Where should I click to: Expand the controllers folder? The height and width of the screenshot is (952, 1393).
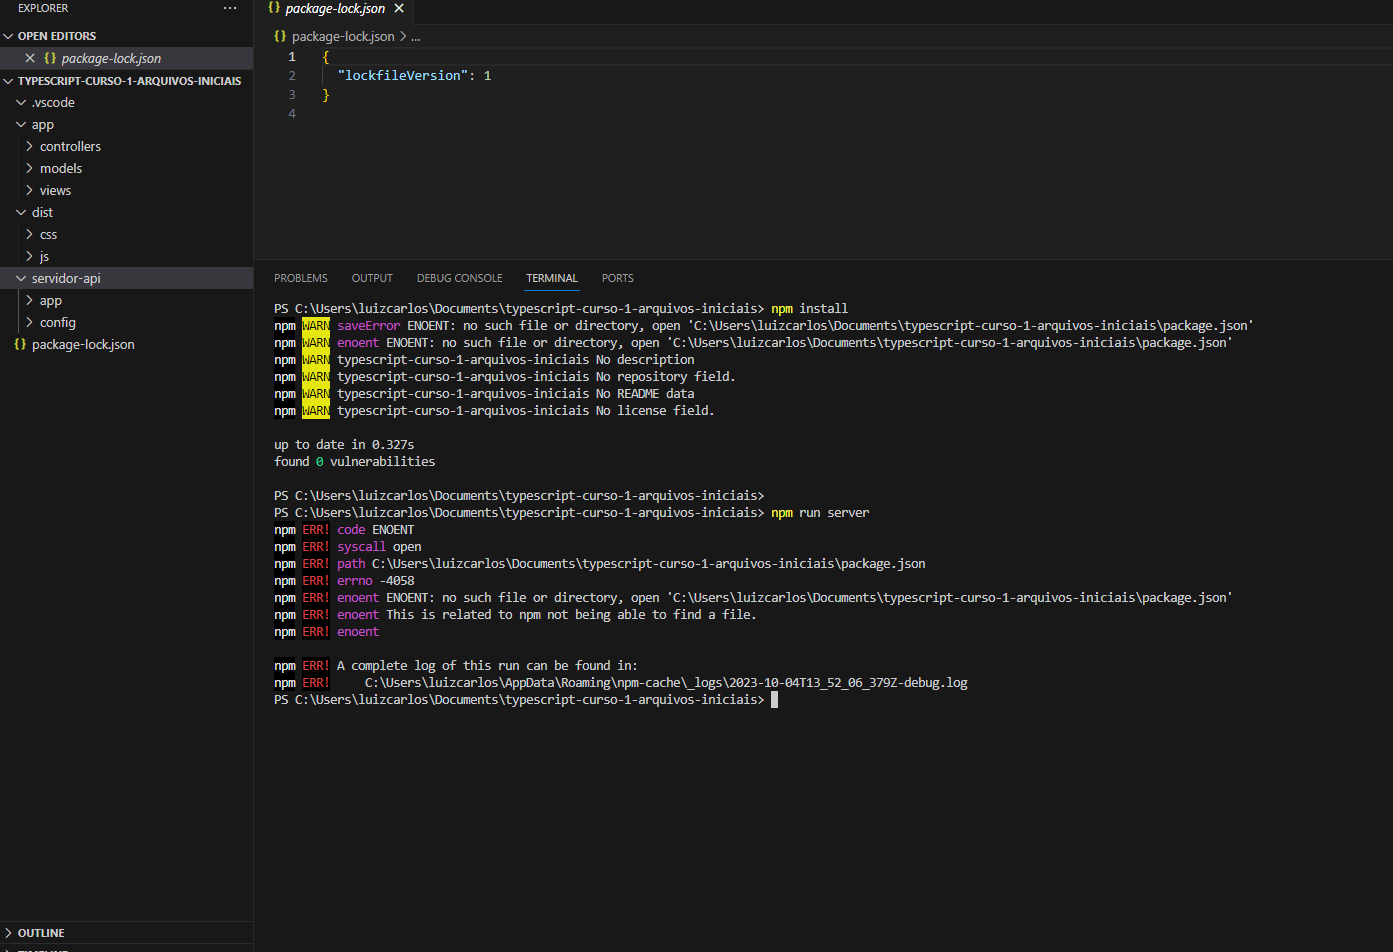click(30, 146)
